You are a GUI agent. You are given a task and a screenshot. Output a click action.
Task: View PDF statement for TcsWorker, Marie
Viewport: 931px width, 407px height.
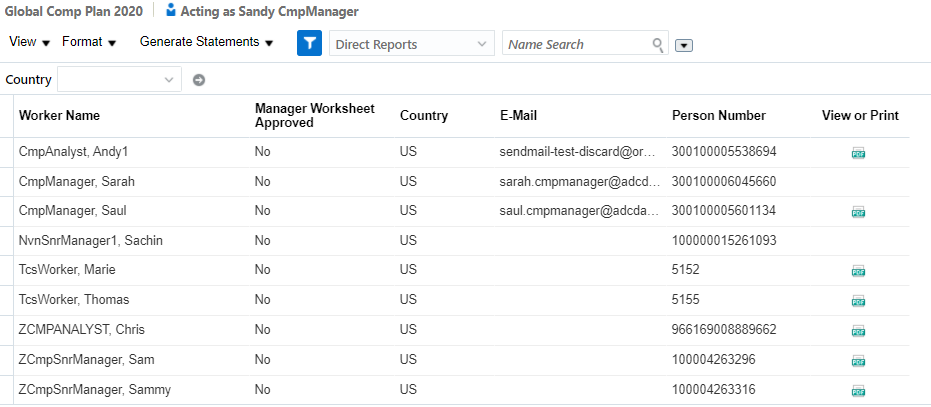(858, 271)
